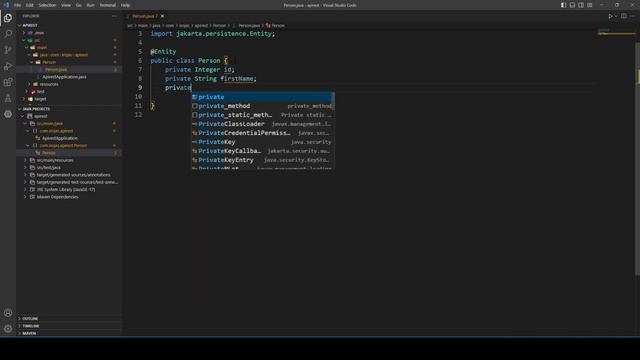Click the Split Editor Right icon
640x360 pixels.
click(x=624, y=16)
